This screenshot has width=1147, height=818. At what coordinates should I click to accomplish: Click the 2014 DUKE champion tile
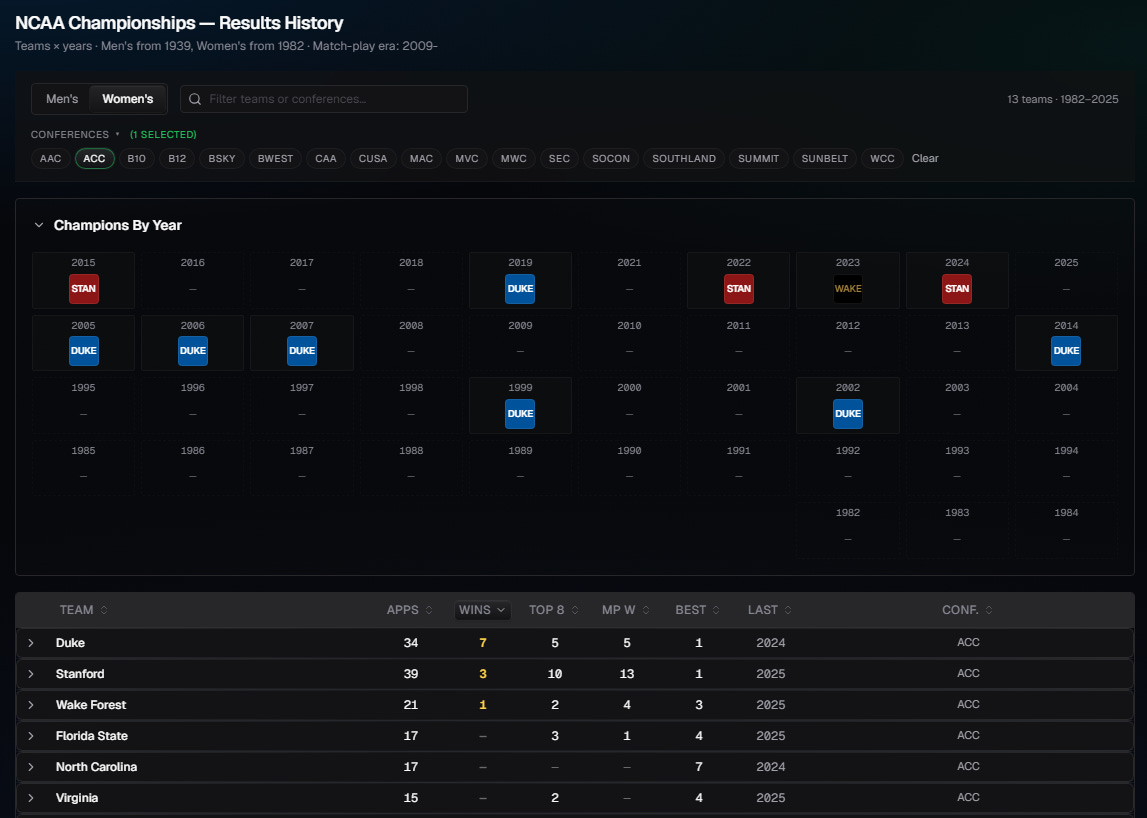click(x=1066, y=343)
